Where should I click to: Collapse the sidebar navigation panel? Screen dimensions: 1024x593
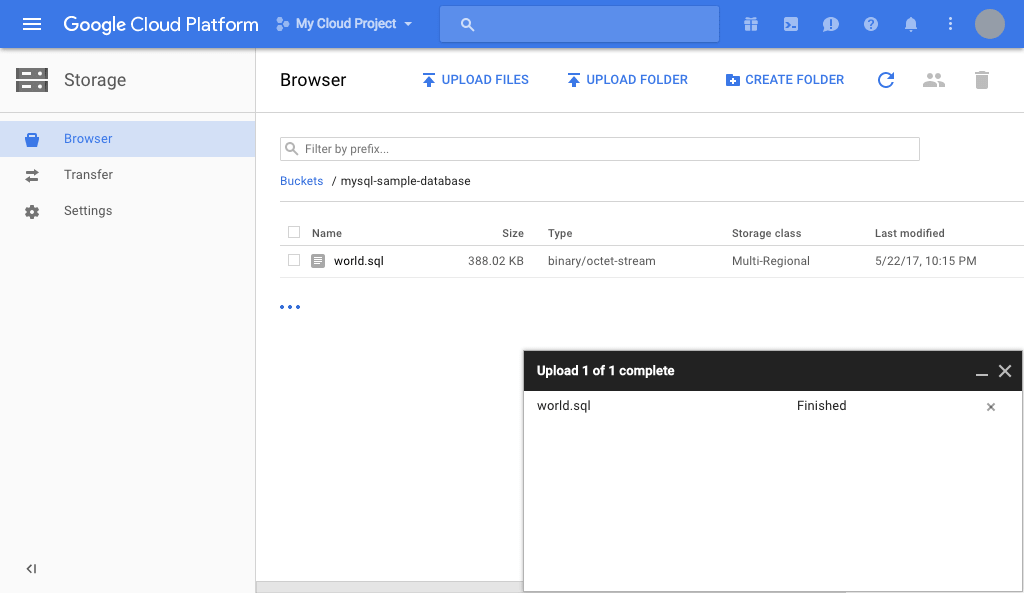pyautogui.click(x=31, y=569)
